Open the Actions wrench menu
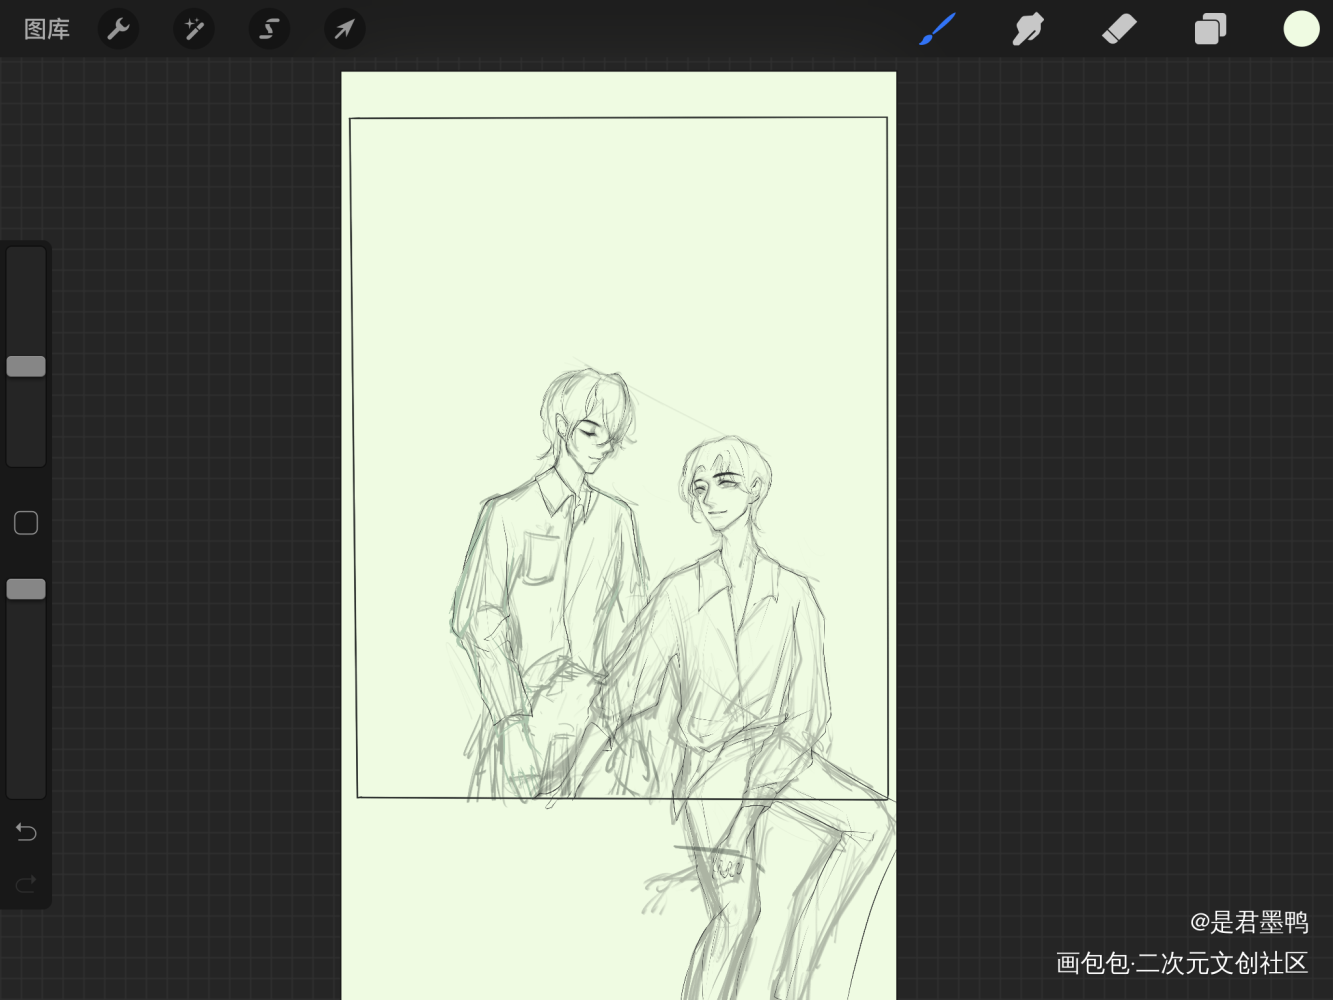This screenshot has height=1000, width=1333. [x=118, y=29]
